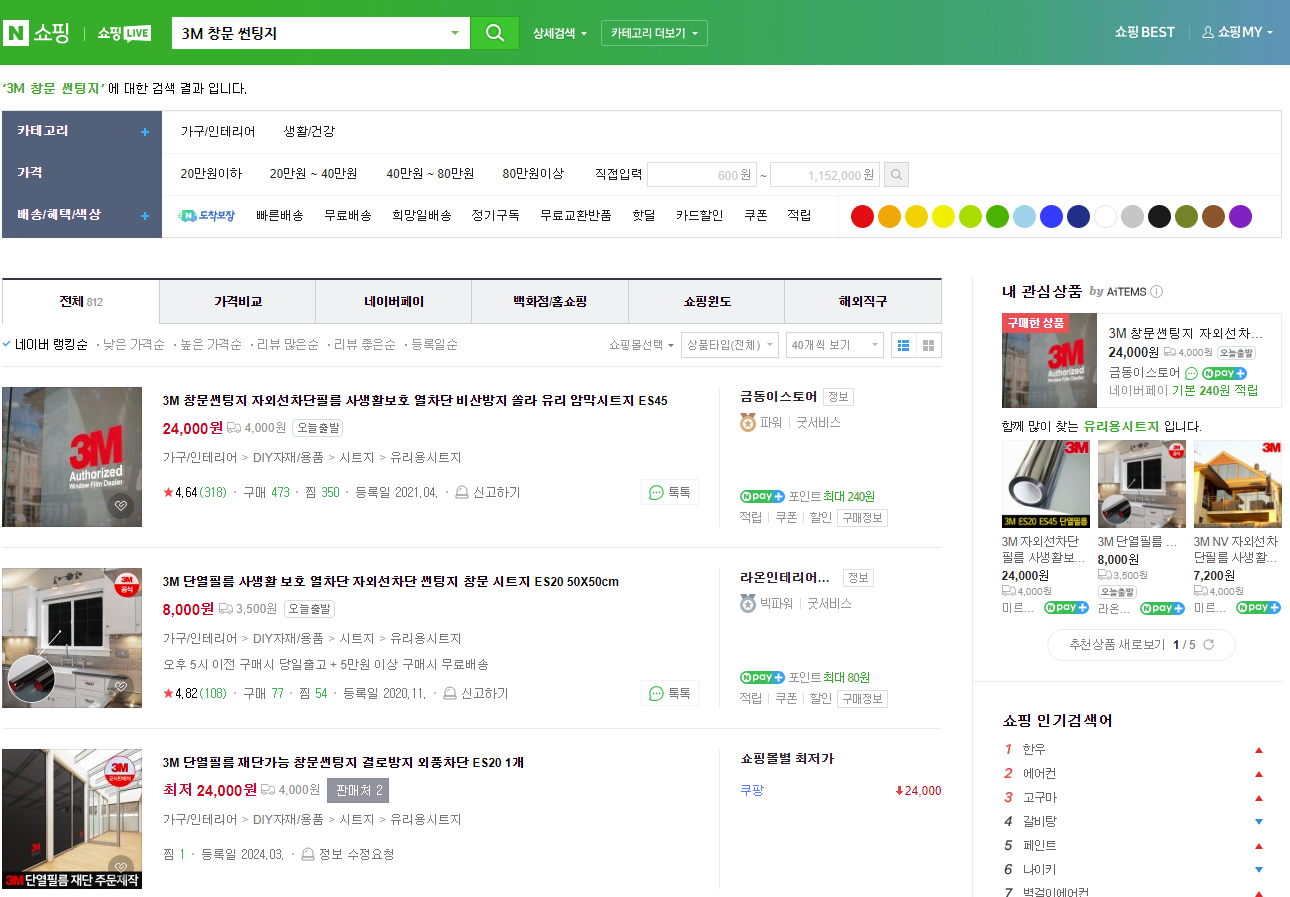Click 금동이스토어 파워 grade medal icon
Image resolution: width=1290 pixels, height=897 pixels.
point(748,423)
